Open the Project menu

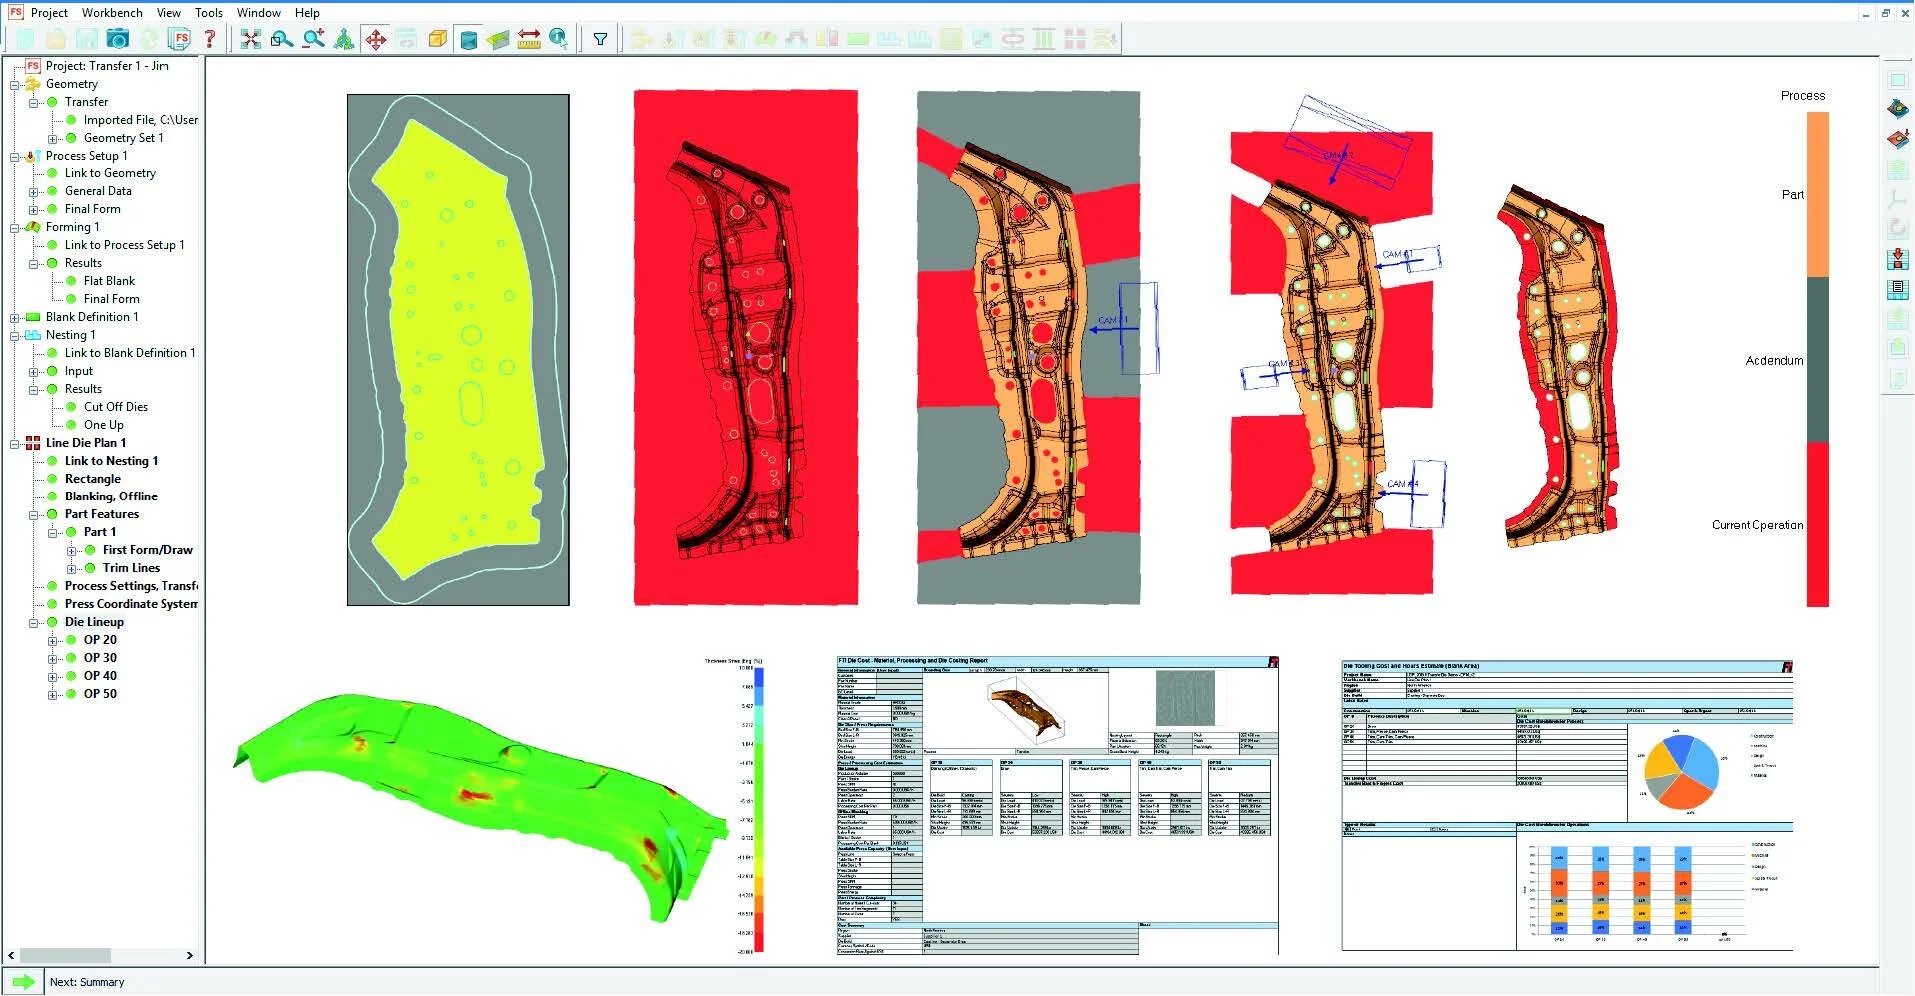(49, 13)
